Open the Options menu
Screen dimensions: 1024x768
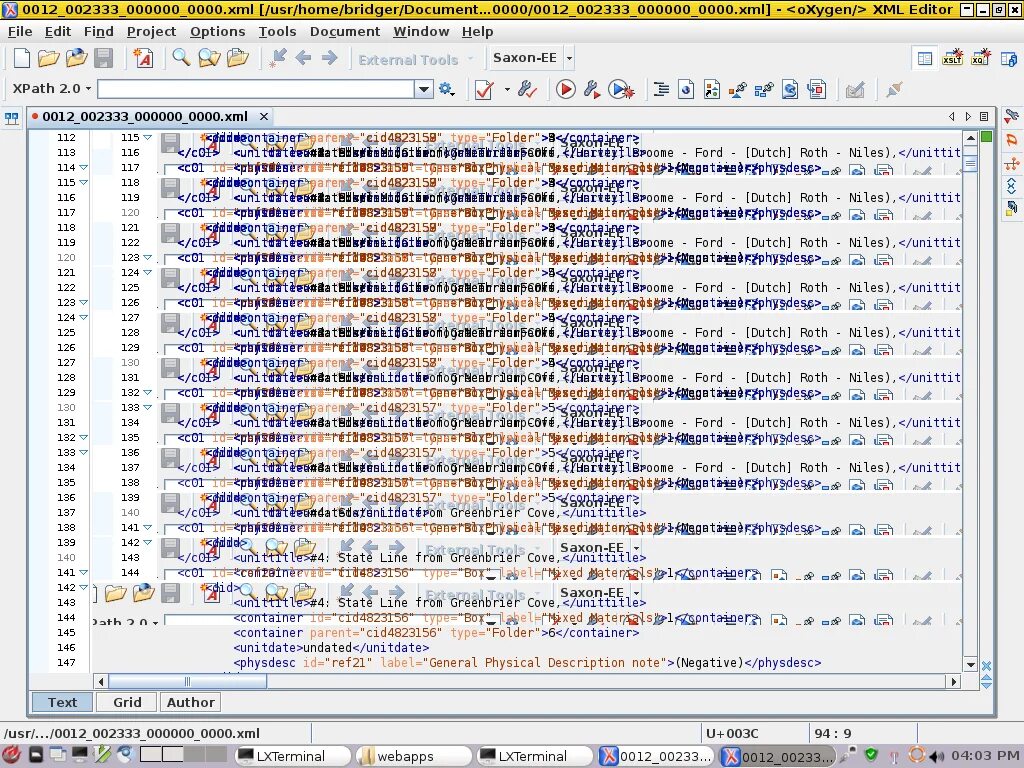(x=217, y=31)
